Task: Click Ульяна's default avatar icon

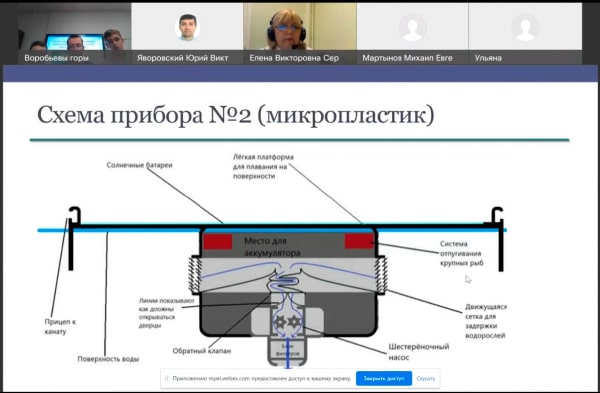Action: [x=525, y=28]
